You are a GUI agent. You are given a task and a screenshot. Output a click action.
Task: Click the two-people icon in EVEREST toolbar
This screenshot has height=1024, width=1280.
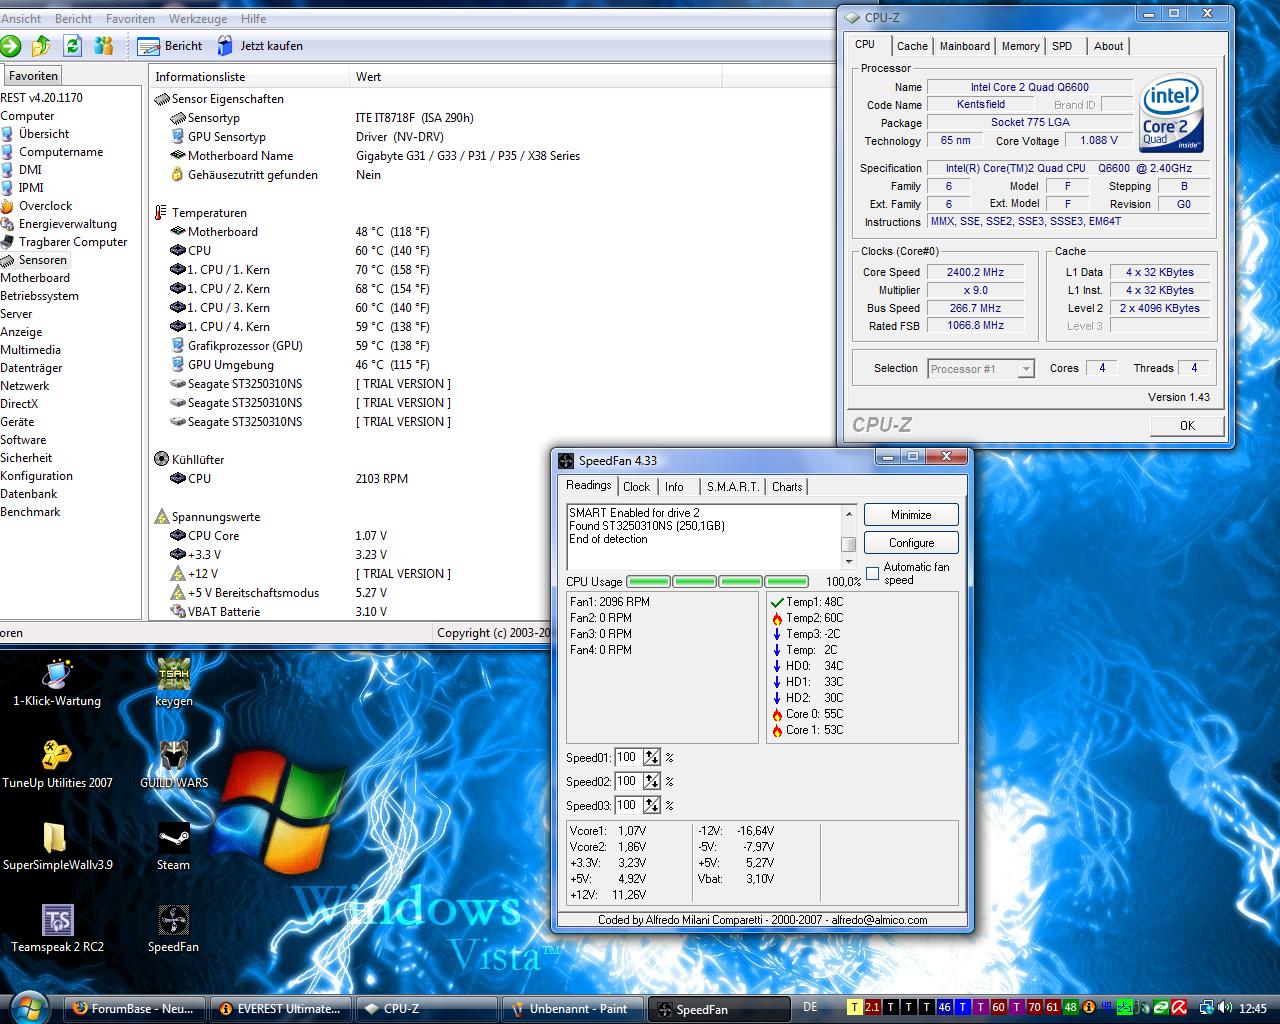click(103, 45)
